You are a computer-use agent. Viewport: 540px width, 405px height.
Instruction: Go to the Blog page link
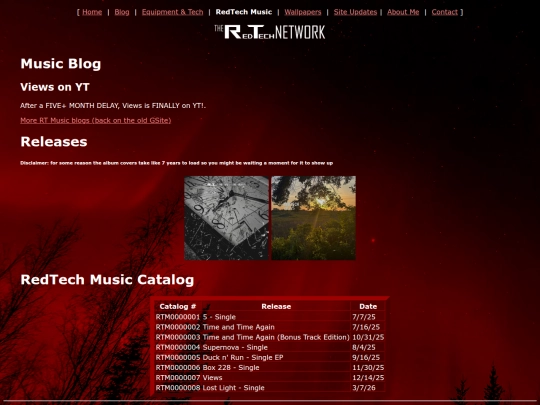[x=122, y=12]
